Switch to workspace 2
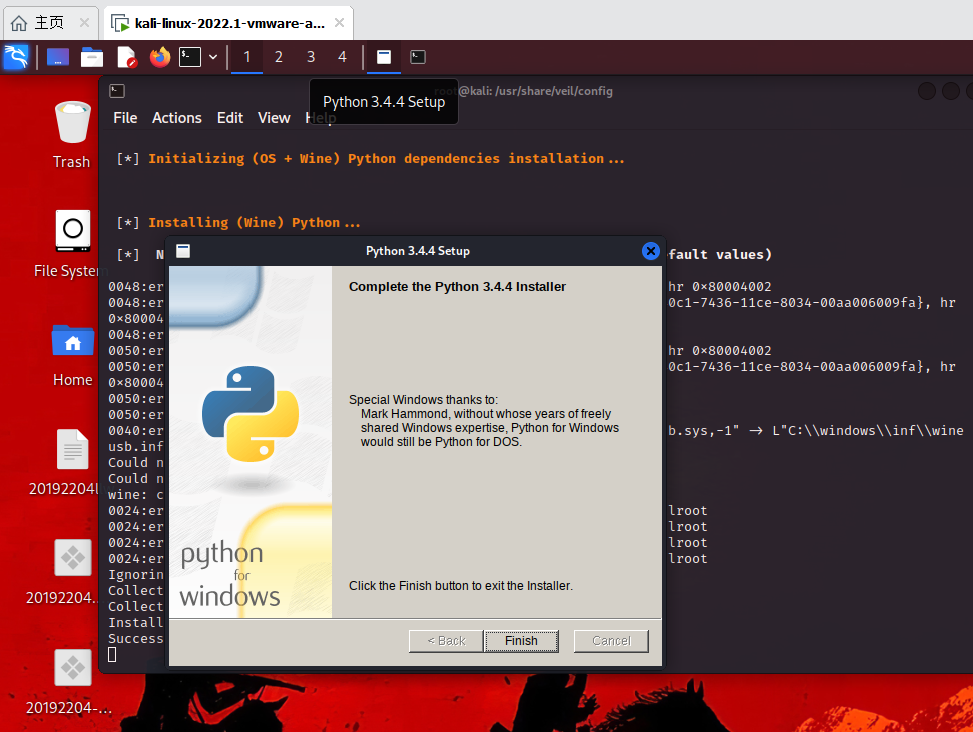This screenshot has height=732, width=973. (x=279, y=57)
